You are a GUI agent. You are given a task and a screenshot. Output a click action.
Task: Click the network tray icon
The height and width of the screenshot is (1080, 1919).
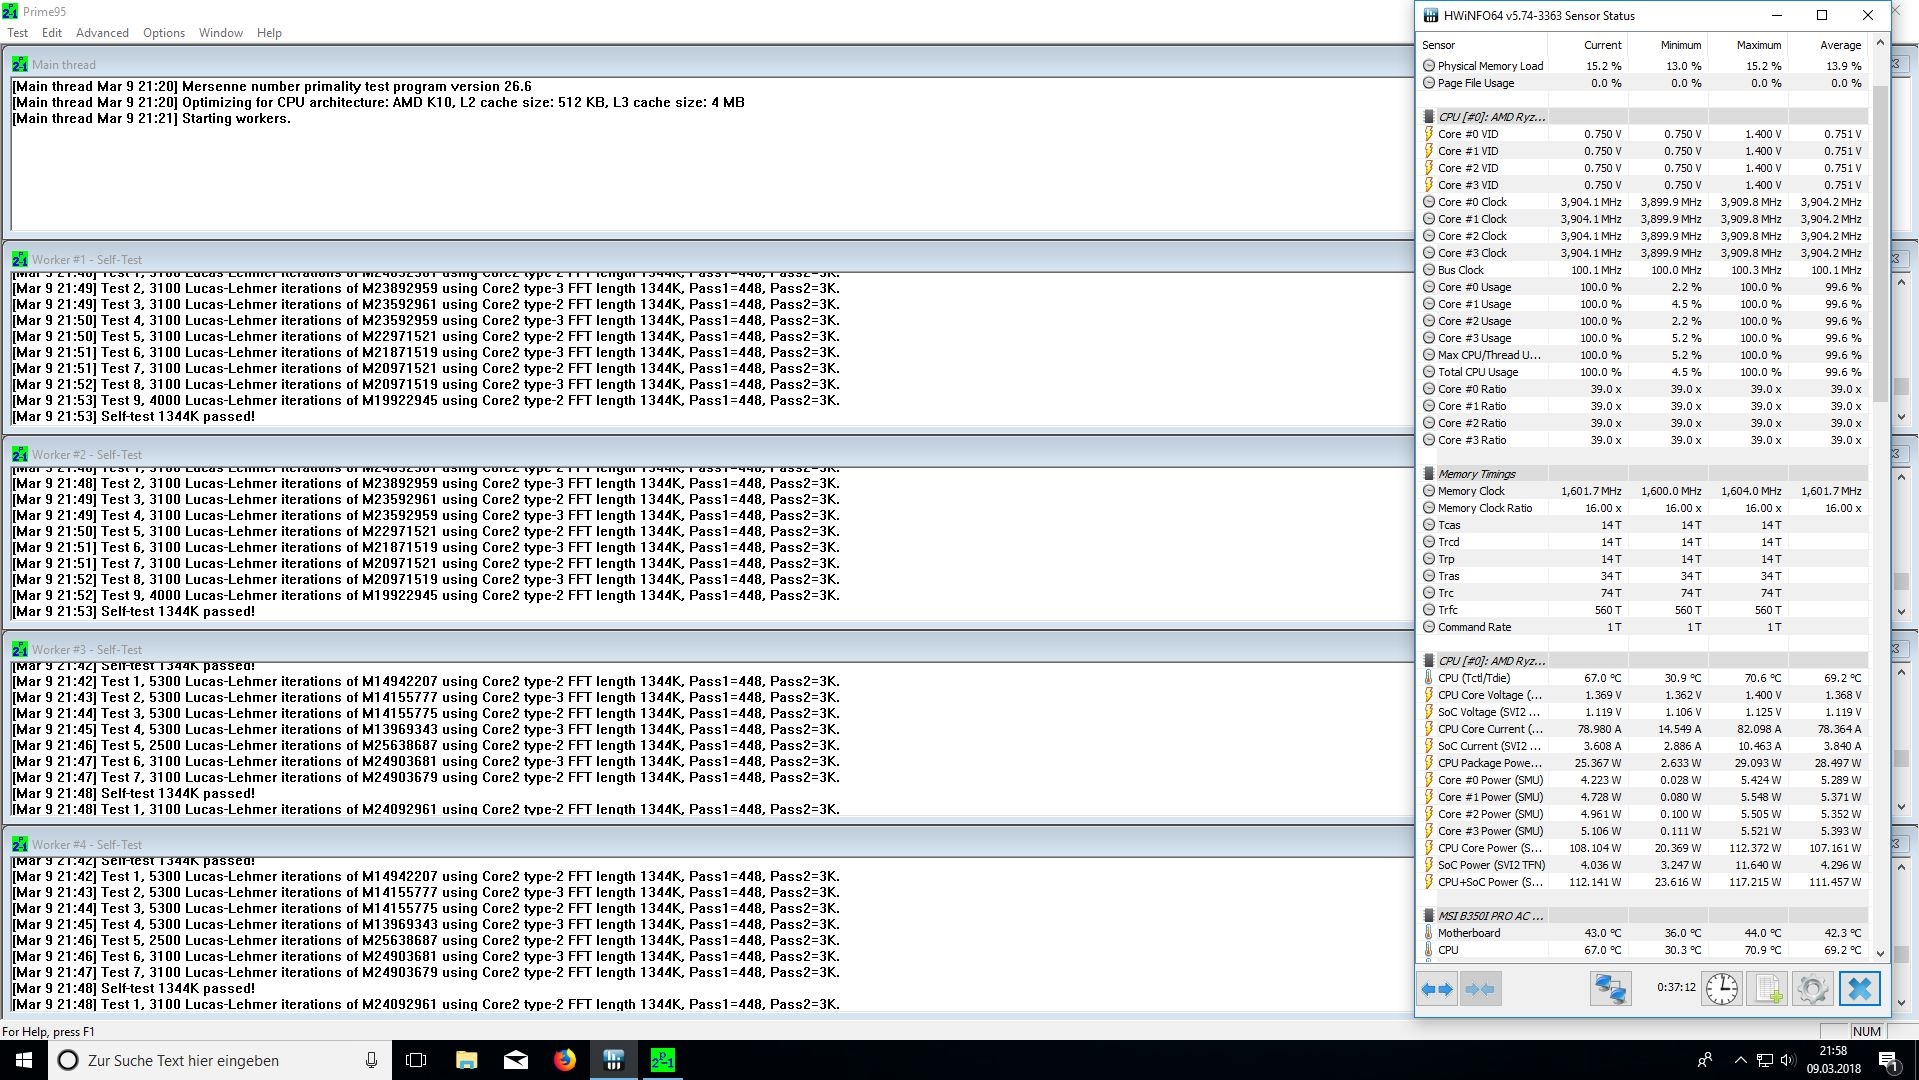pos(1765,1060)
